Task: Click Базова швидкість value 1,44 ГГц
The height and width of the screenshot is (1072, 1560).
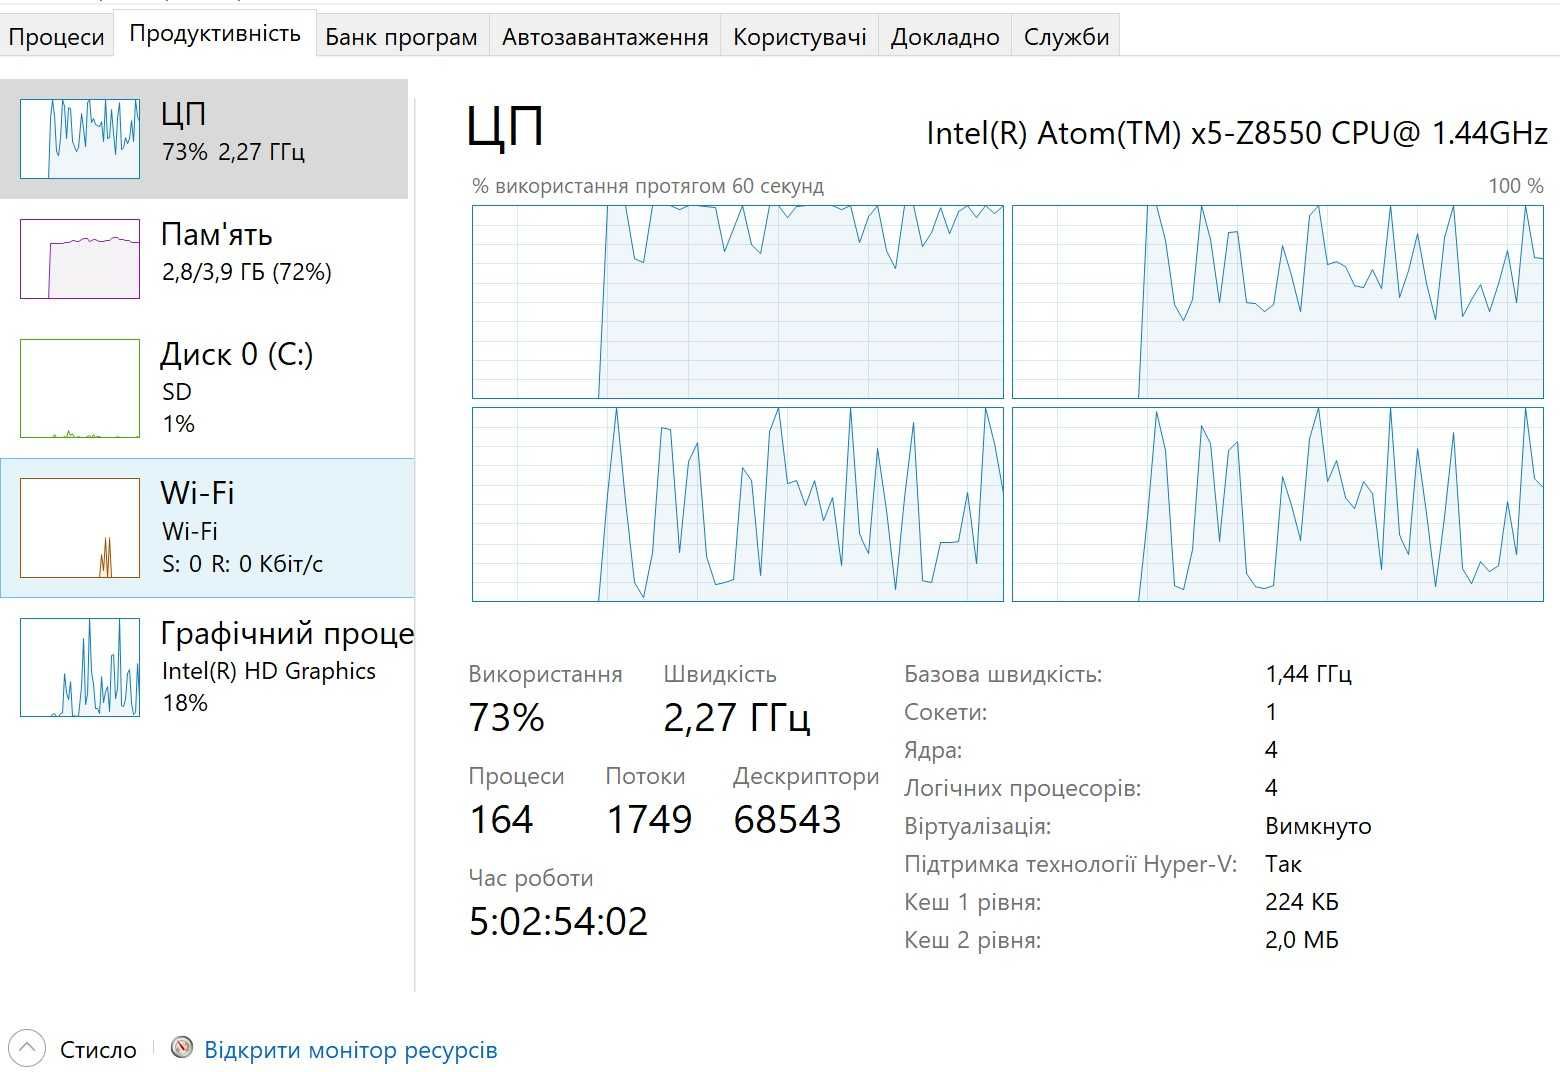Action: point(1308,674)
